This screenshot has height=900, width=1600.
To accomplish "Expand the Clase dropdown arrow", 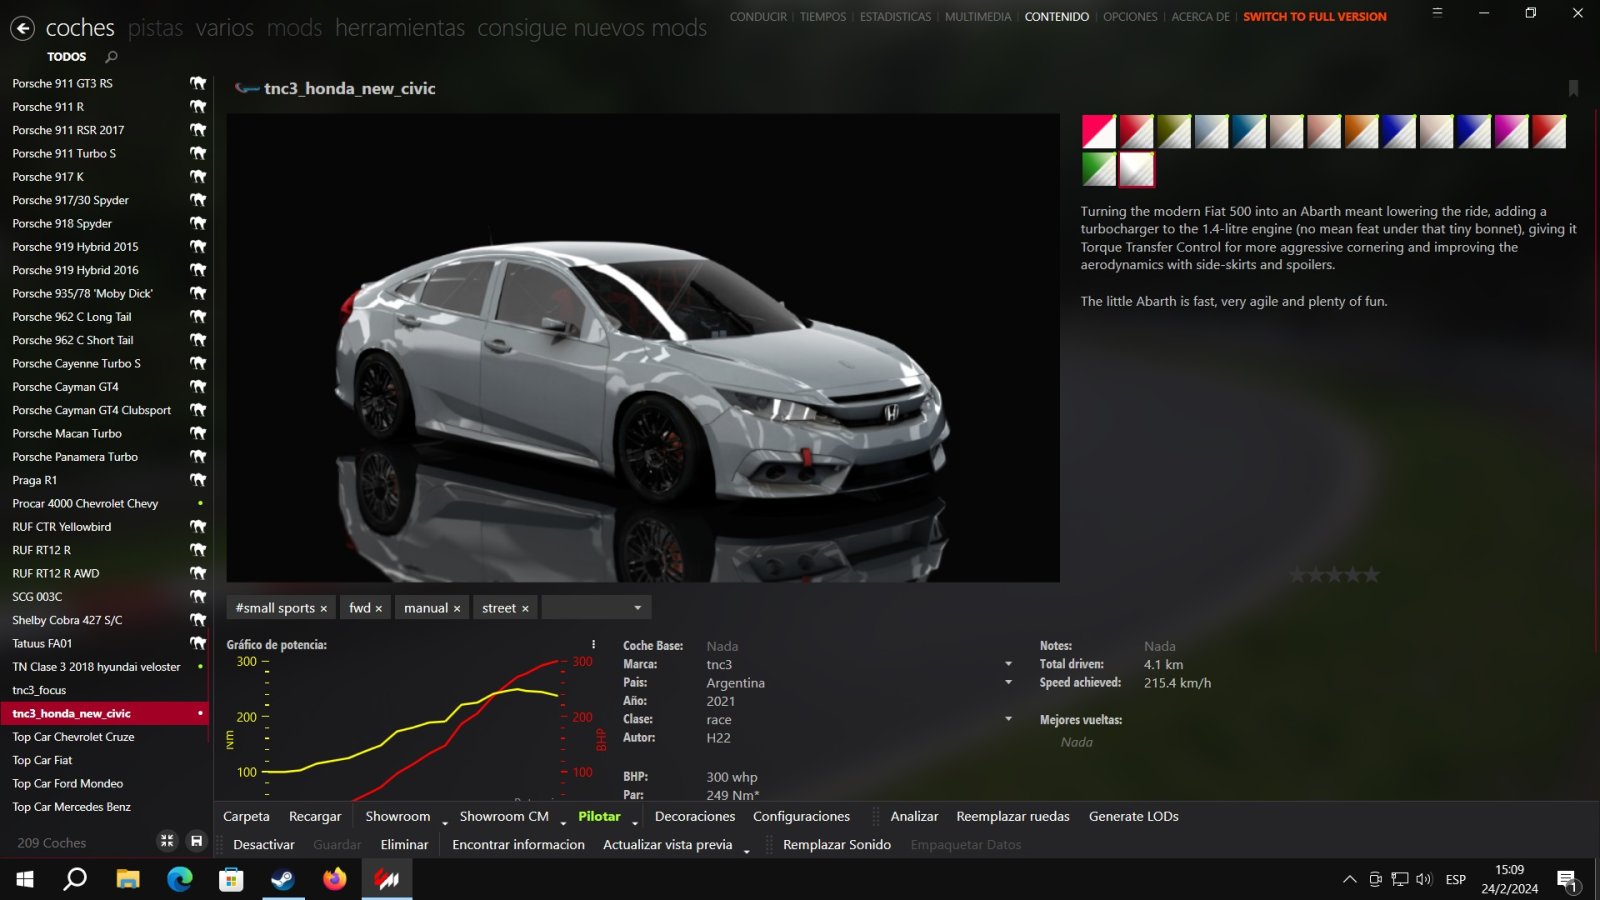I will pyautogui.click(x=1008, y=719).
